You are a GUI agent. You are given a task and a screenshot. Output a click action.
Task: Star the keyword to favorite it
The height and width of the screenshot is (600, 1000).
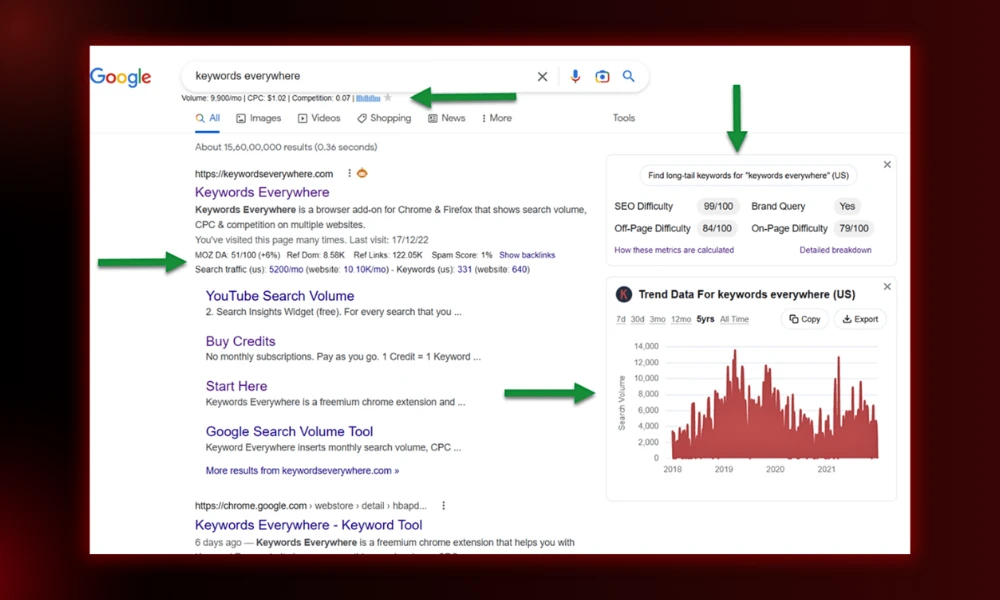388,98
